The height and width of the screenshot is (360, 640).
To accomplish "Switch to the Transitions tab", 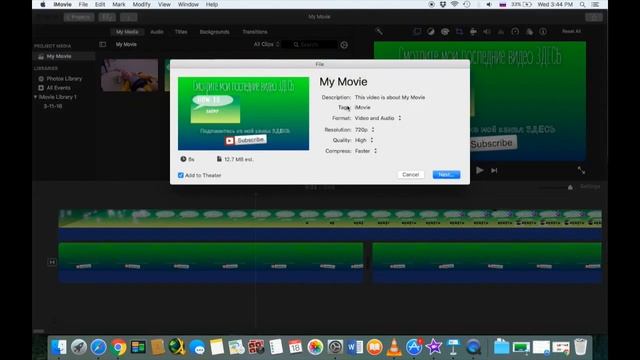I will (x=255, y=32).
